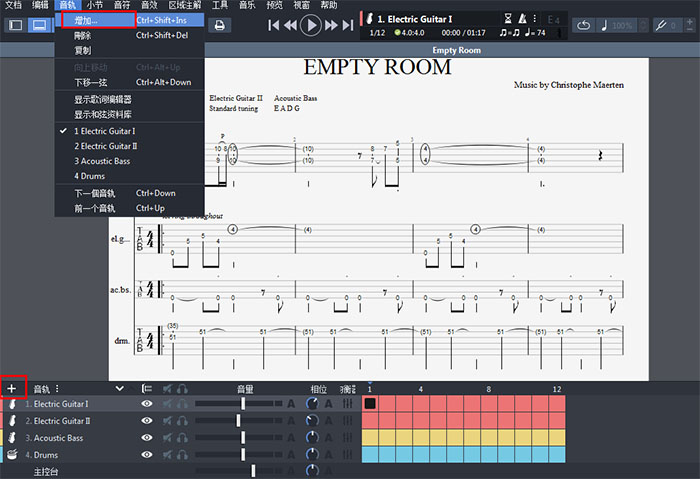Solo the Electric Guitar I track with headphones
This screenshot has height=479, width=700.
[x=182, y=404]
